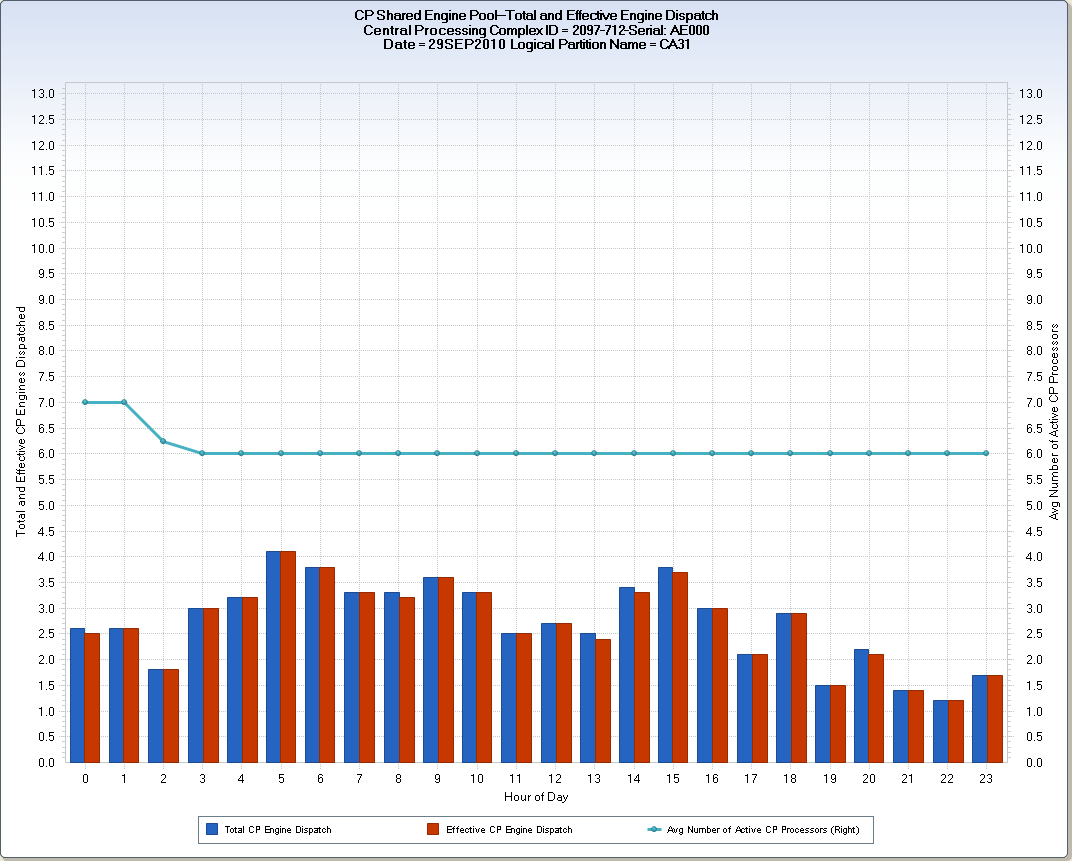1072x861 pixels.
Task: Click the red Effective bar at hour 17
Action: click(x=759, y=708)
